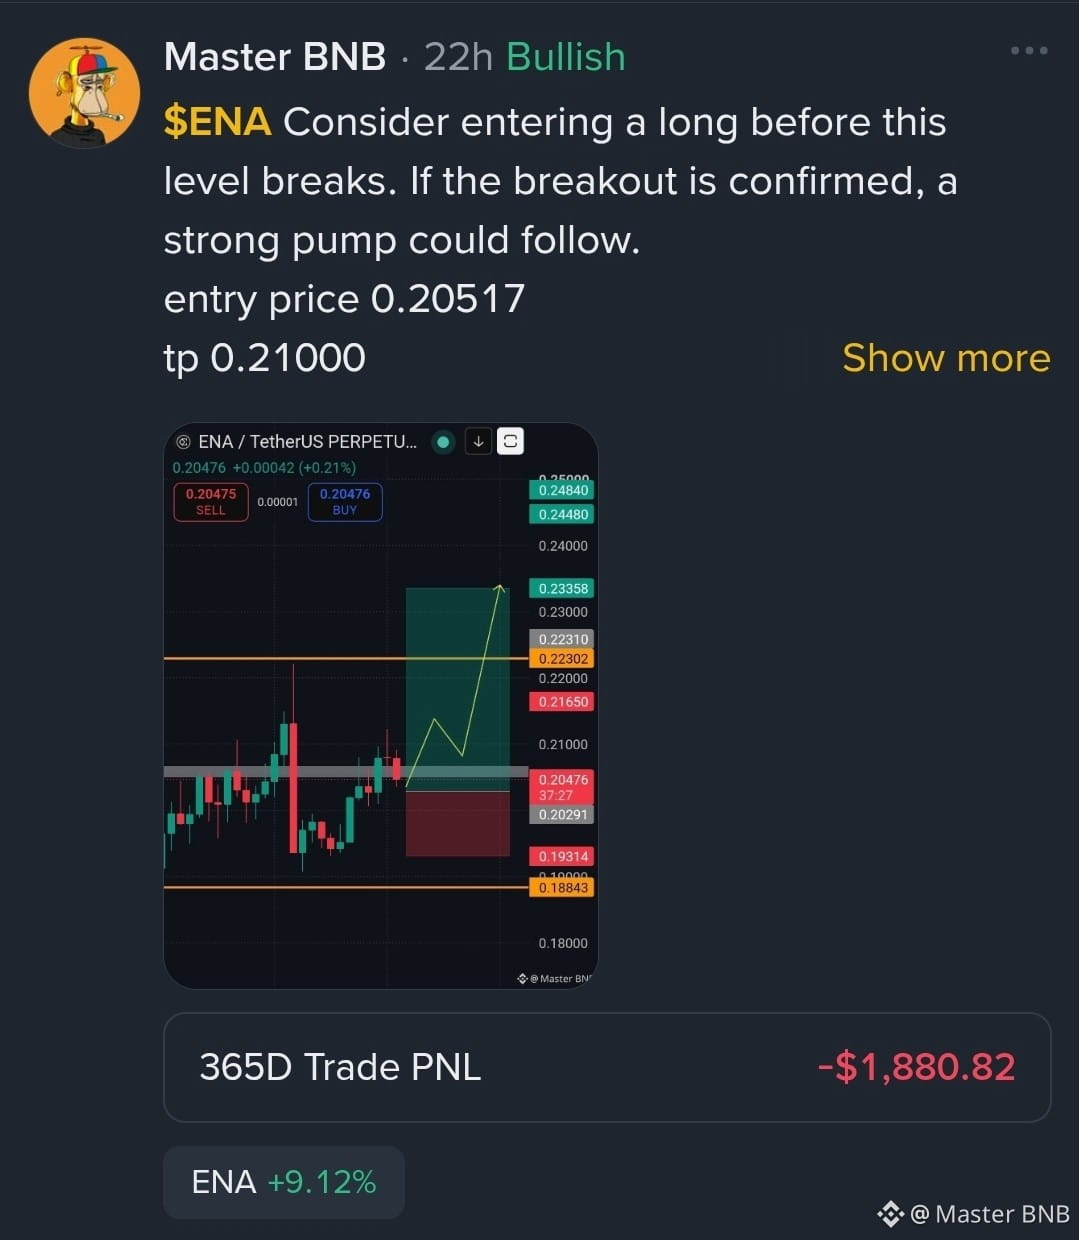Open Master BNB username
The width and height of the screenshot is (1079, 1240).
pyautogui.click(x=275, y=57)
